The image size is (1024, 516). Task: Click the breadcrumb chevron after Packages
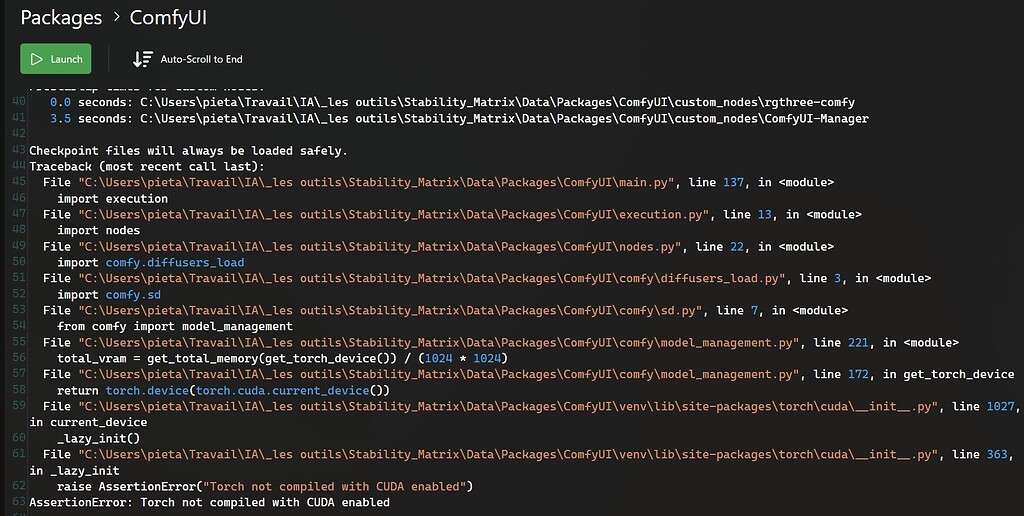point(118,18)
